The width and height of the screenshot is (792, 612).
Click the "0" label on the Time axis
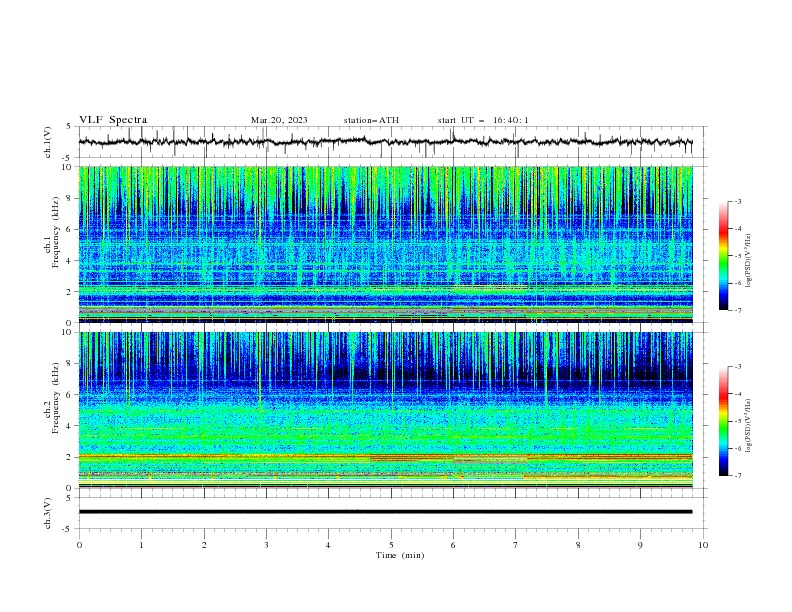tap(79, 545)
